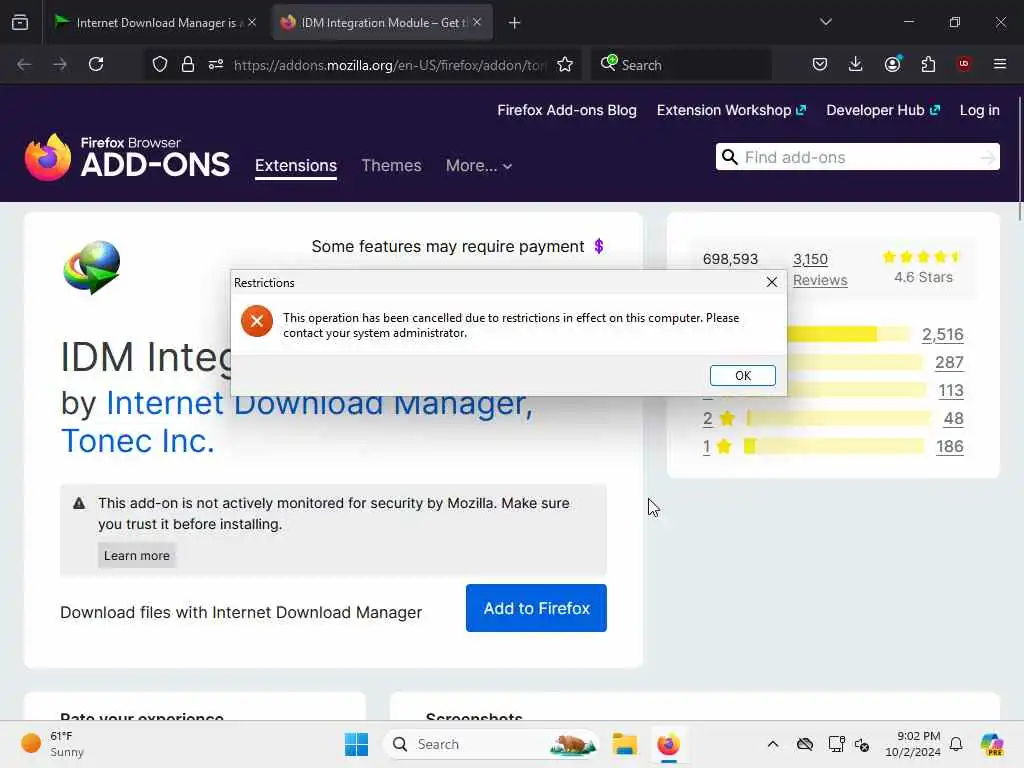Click the browser toolbar Search box
The width and height of the screenshot is (1024, 768).
[681, 65]
